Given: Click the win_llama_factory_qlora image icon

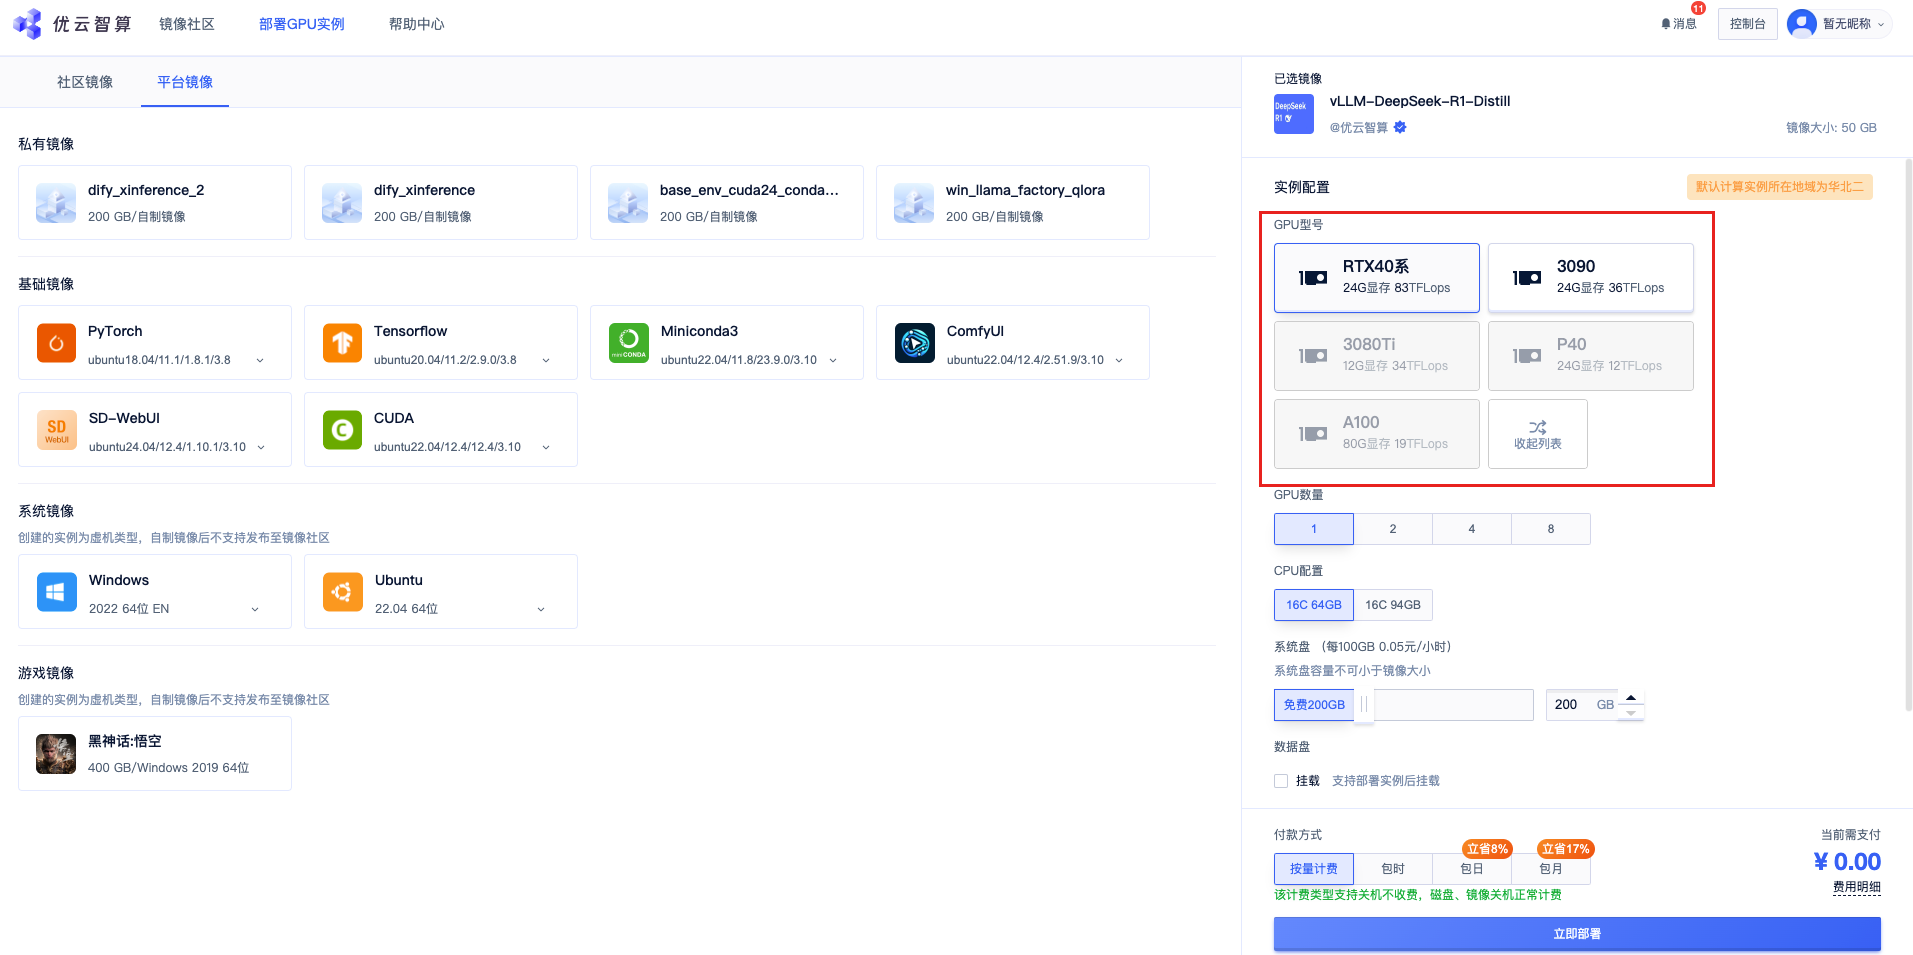Looking at the screenshot, I should point(914,203).
